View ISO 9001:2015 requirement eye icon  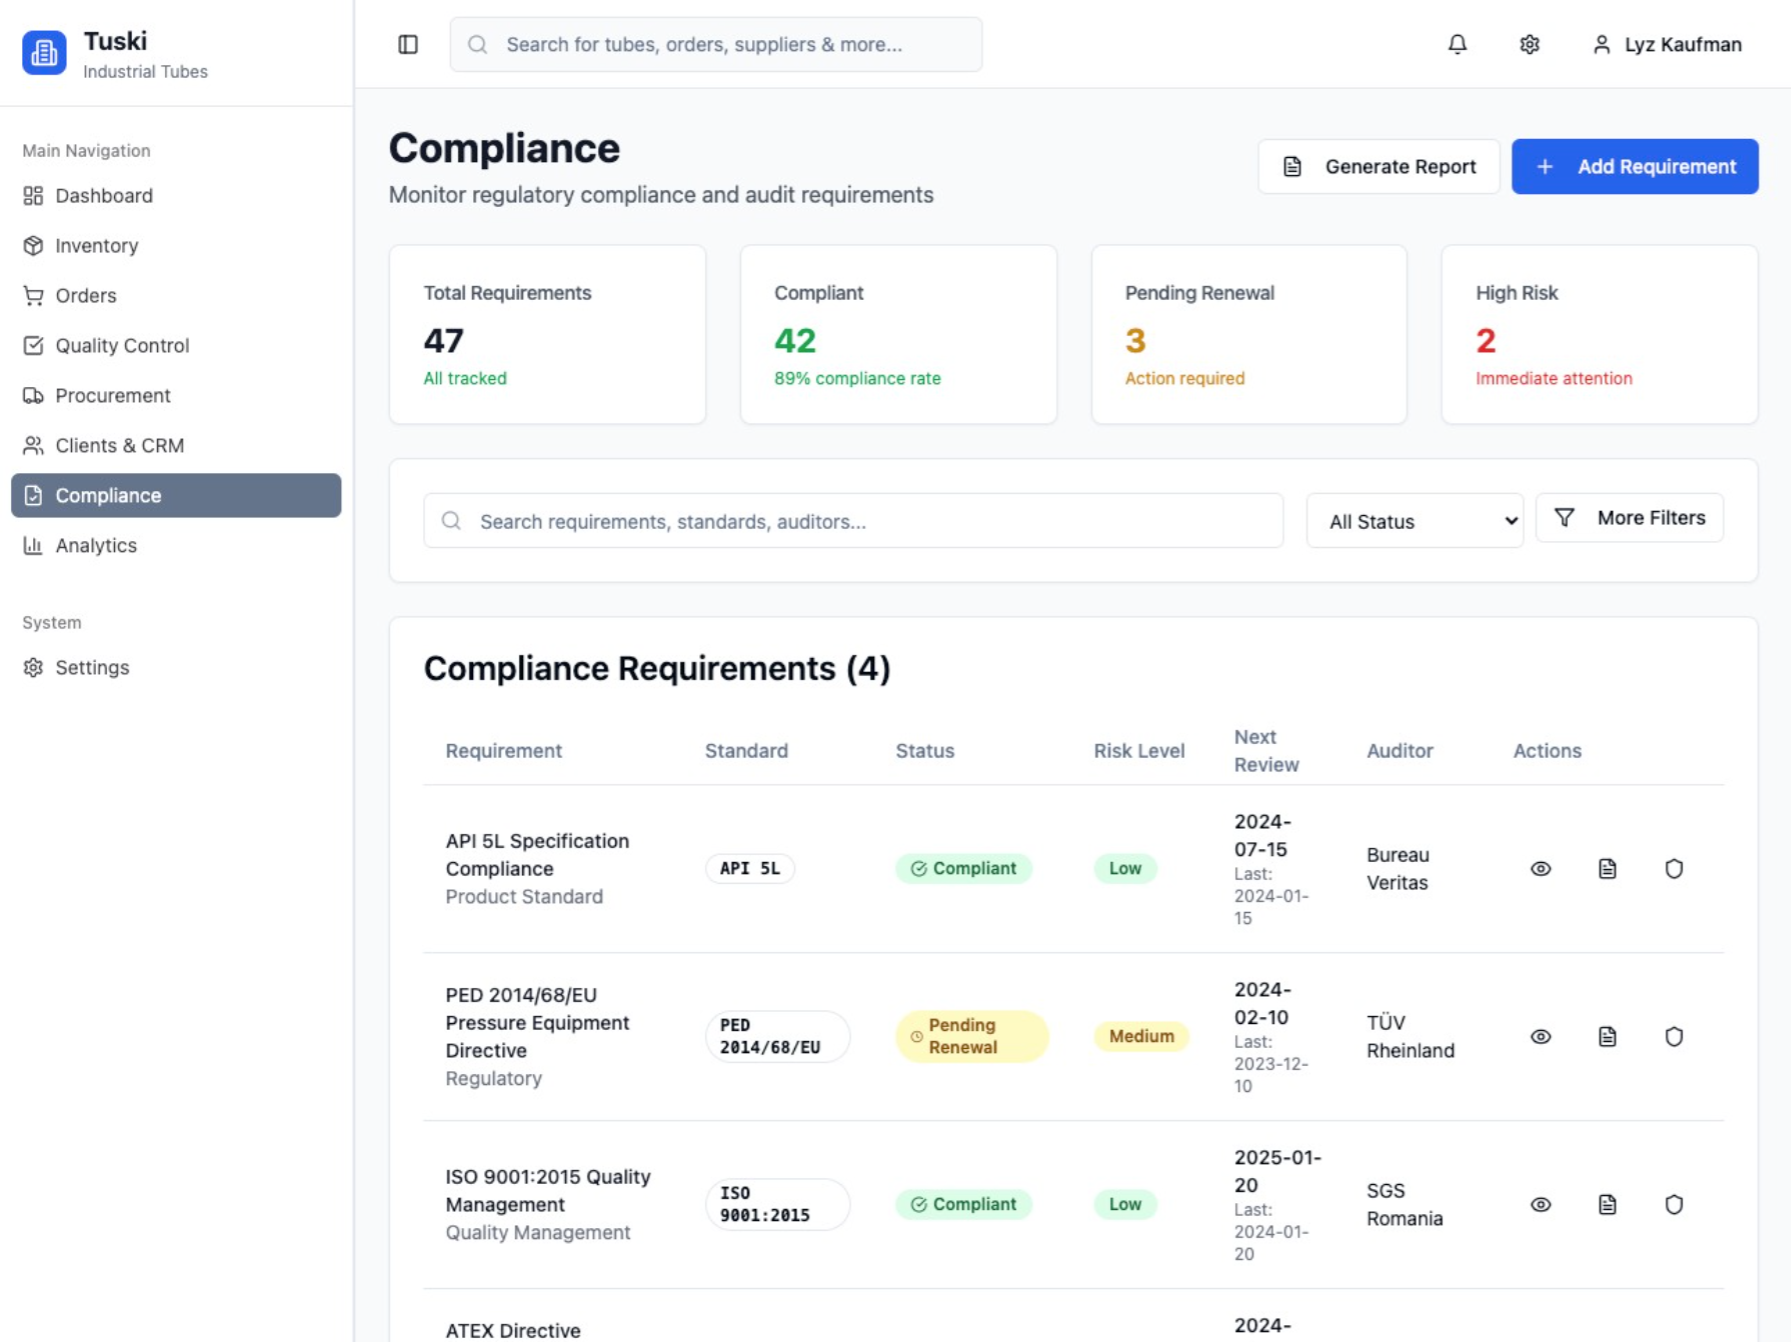pyautogui.click(x=1540, y=1204)
